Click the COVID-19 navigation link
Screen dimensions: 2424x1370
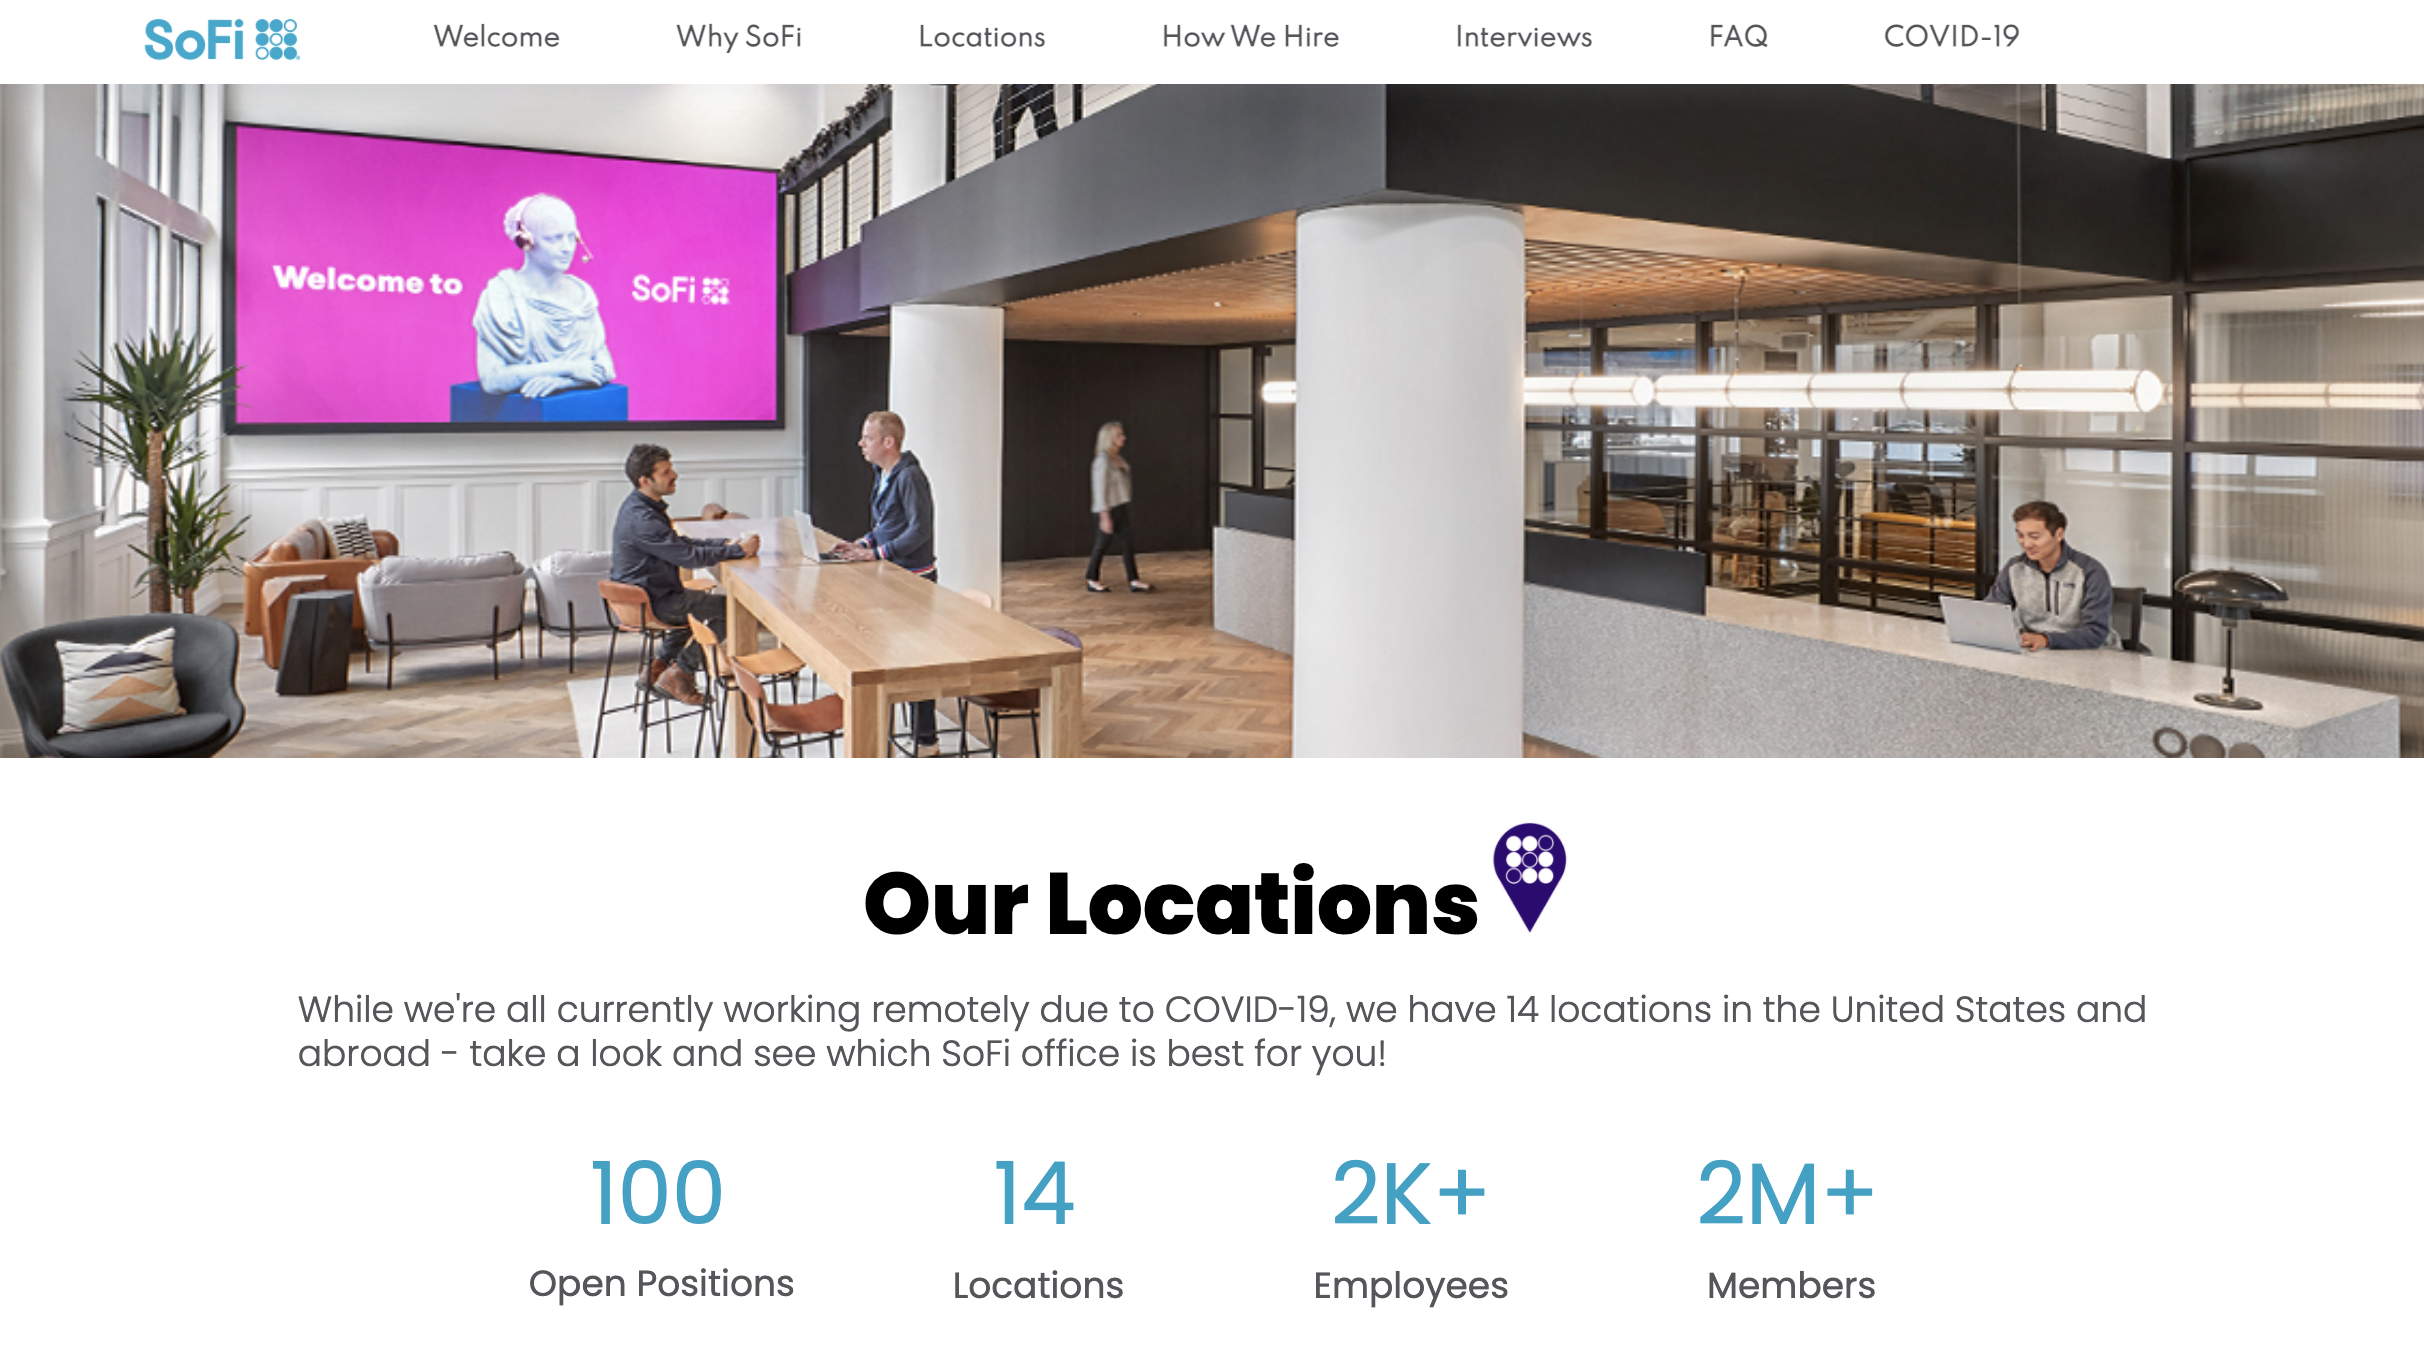1951,37
